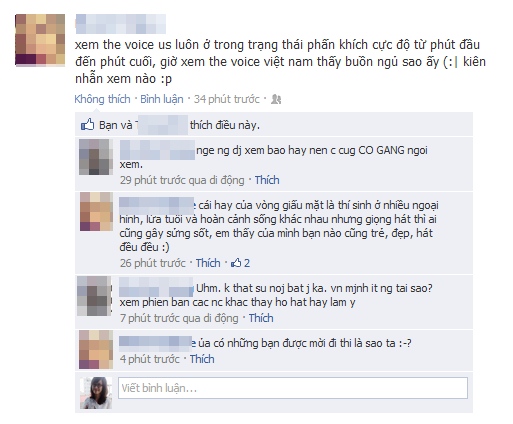Click 'Thích' on the 4 phút trước comment

point(202,359)
